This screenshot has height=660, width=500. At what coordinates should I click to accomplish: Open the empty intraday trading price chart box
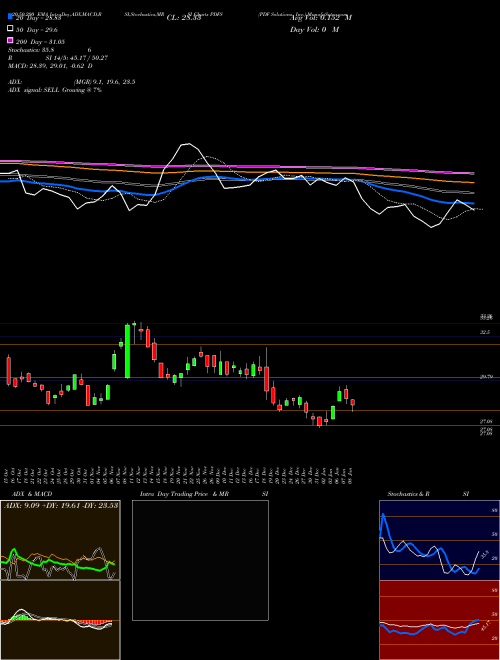point(200,560)
